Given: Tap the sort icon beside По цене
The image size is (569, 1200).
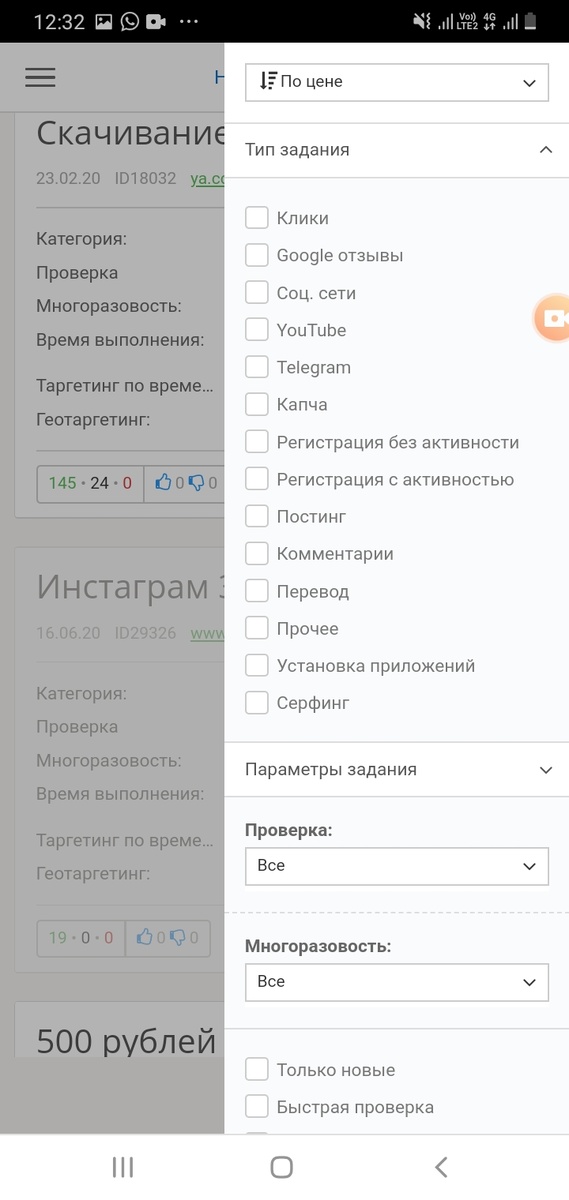Looking at the screenshot, I should [267, 82].
